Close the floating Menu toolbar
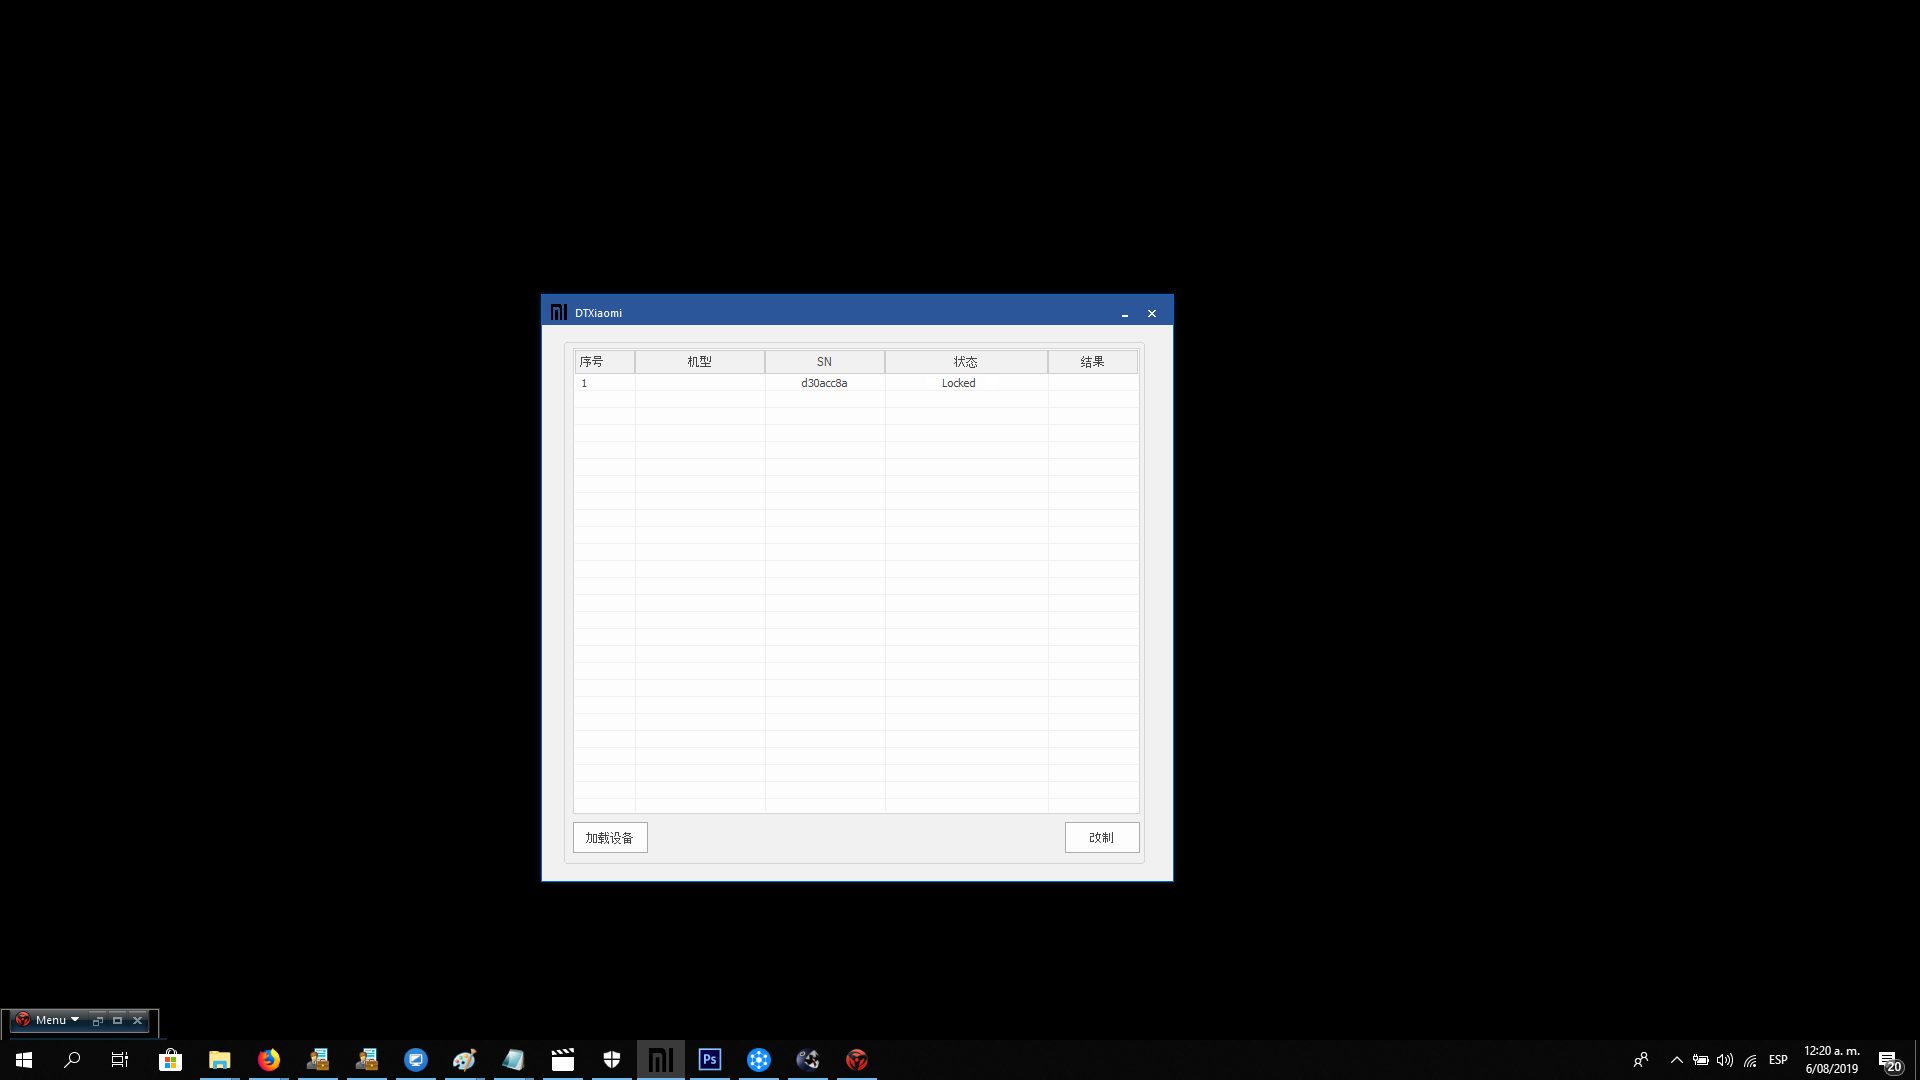The height and width of the screenshot is (1080, 1920). point(138,1021)
